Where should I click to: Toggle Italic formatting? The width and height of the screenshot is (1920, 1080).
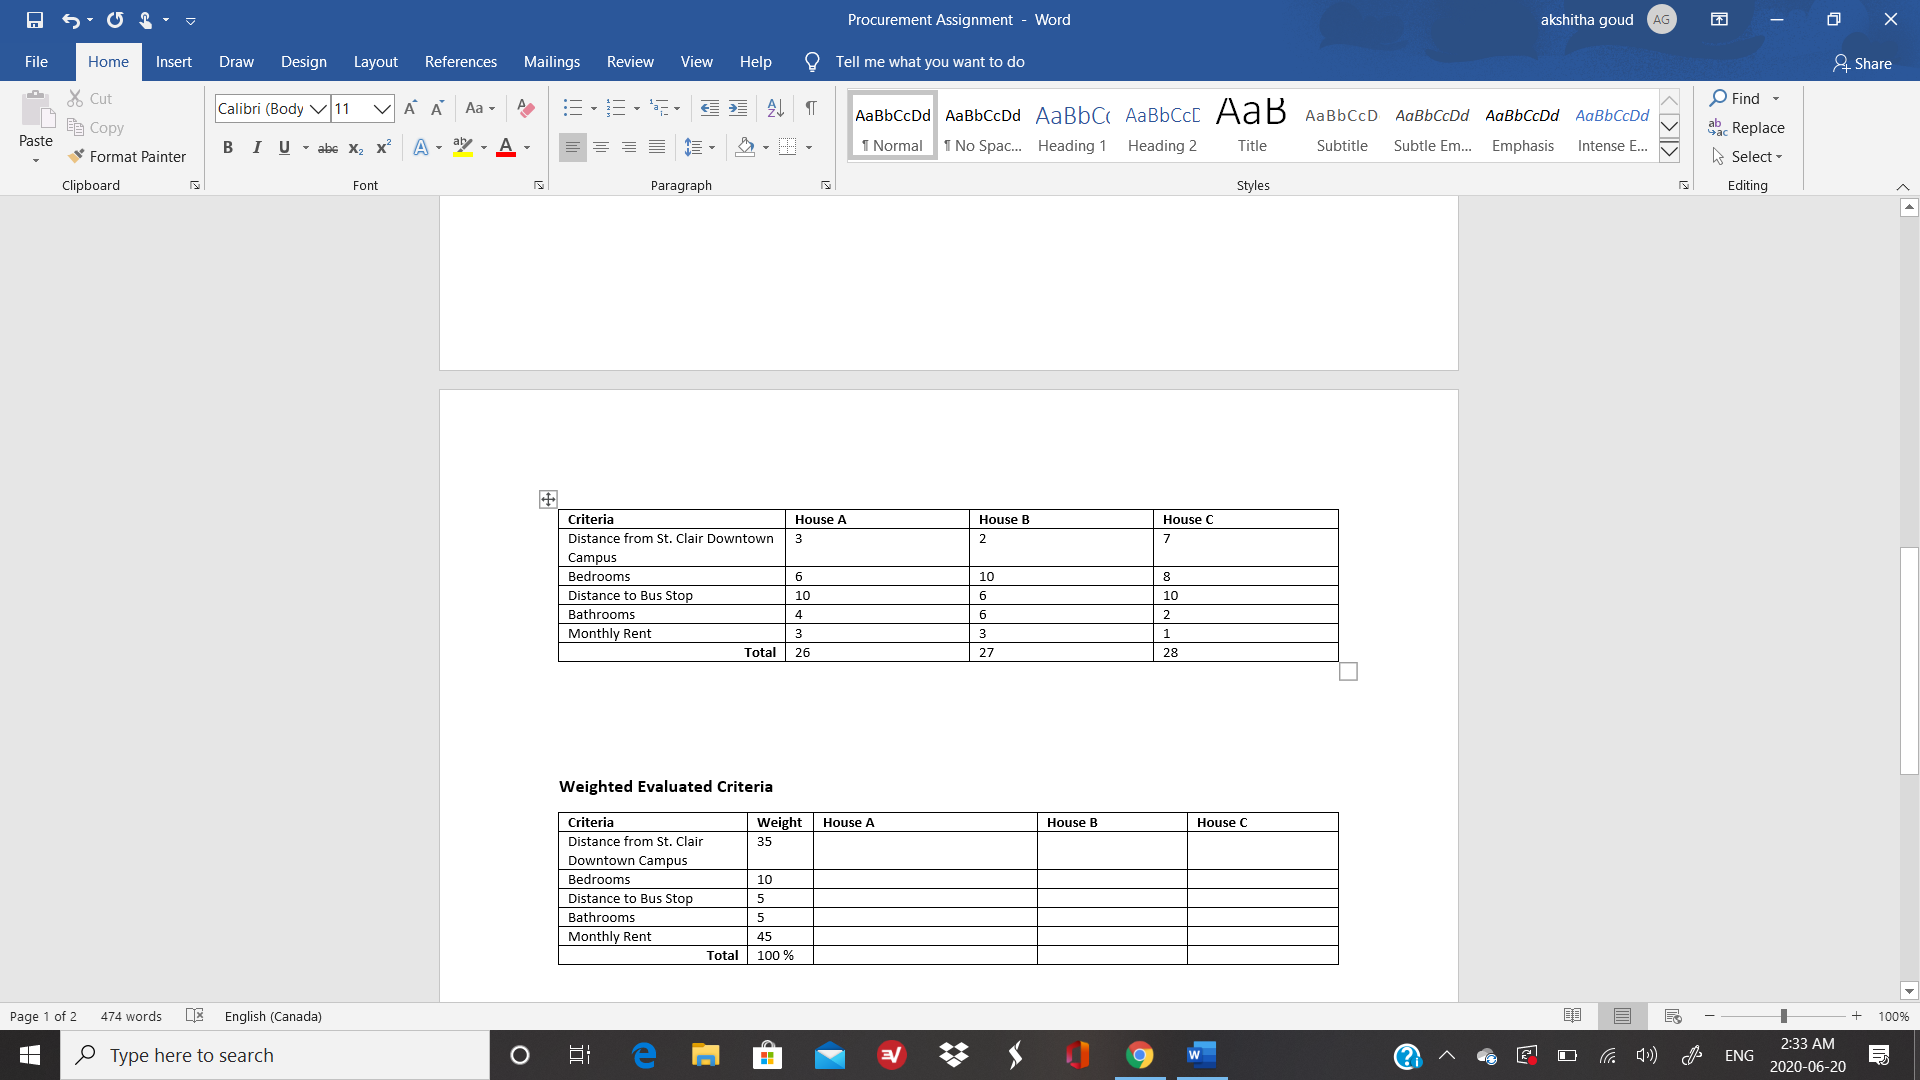(x=256, y=148)
